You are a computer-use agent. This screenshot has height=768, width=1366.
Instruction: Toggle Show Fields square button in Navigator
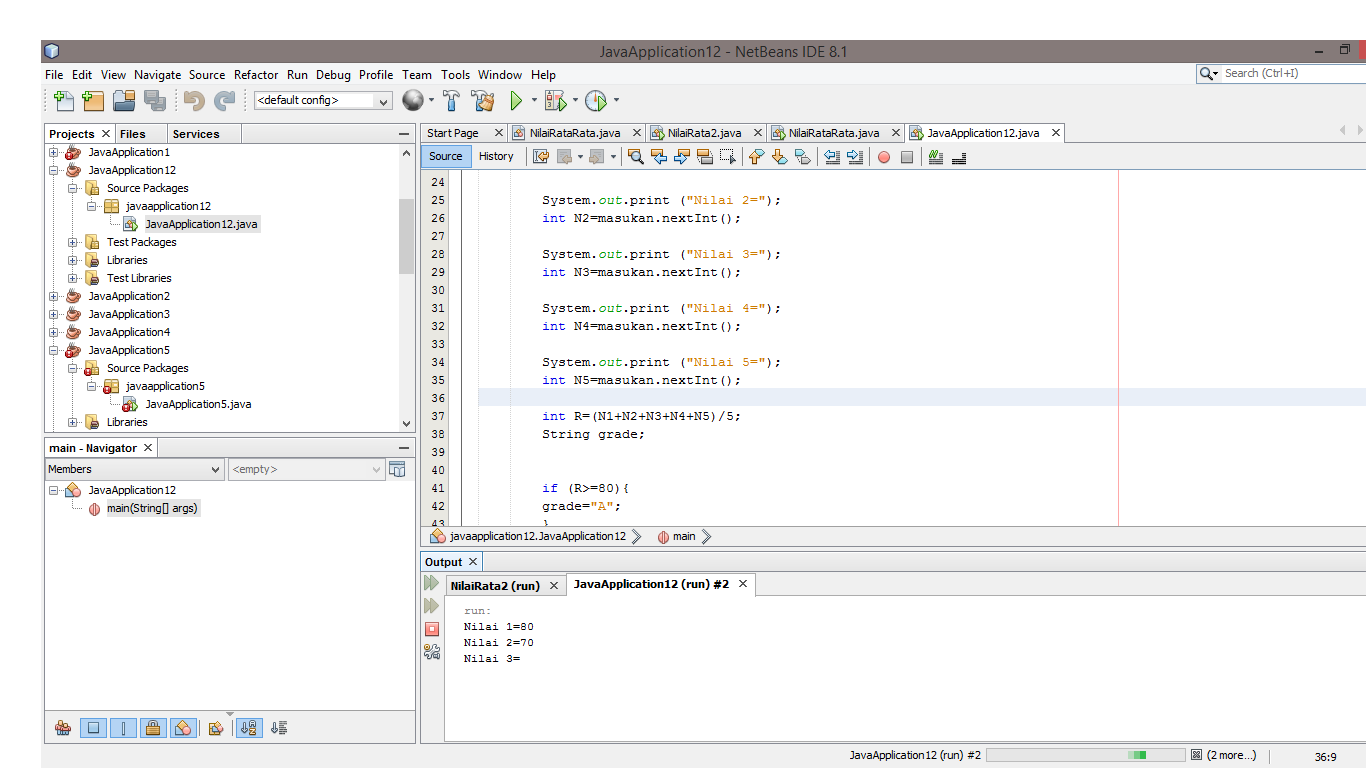[x=93, y=728]
